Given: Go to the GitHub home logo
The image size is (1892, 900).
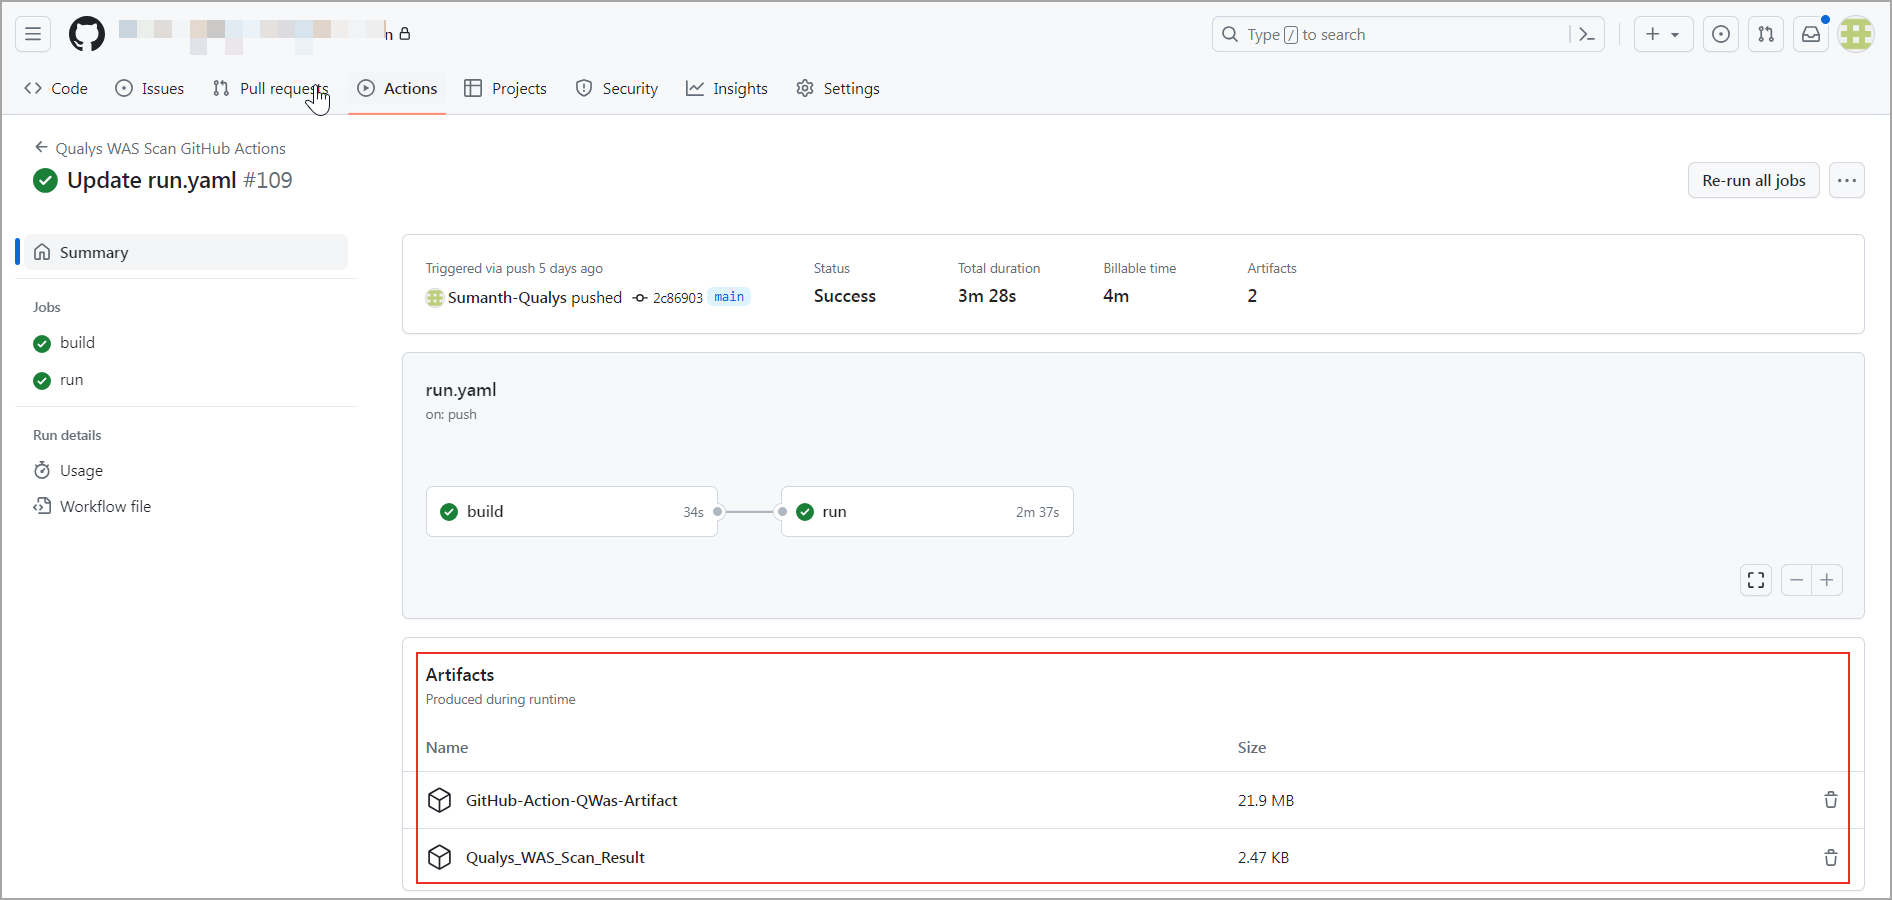Looking at the screenshot, I should (87, 34).
